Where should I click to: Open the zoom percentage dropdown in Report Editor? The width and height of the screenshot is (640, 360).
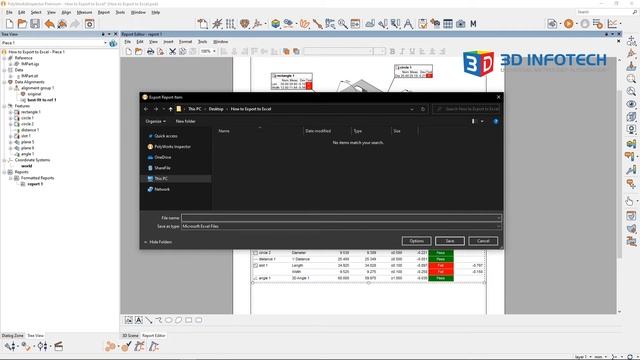click(x=214, y=51)
